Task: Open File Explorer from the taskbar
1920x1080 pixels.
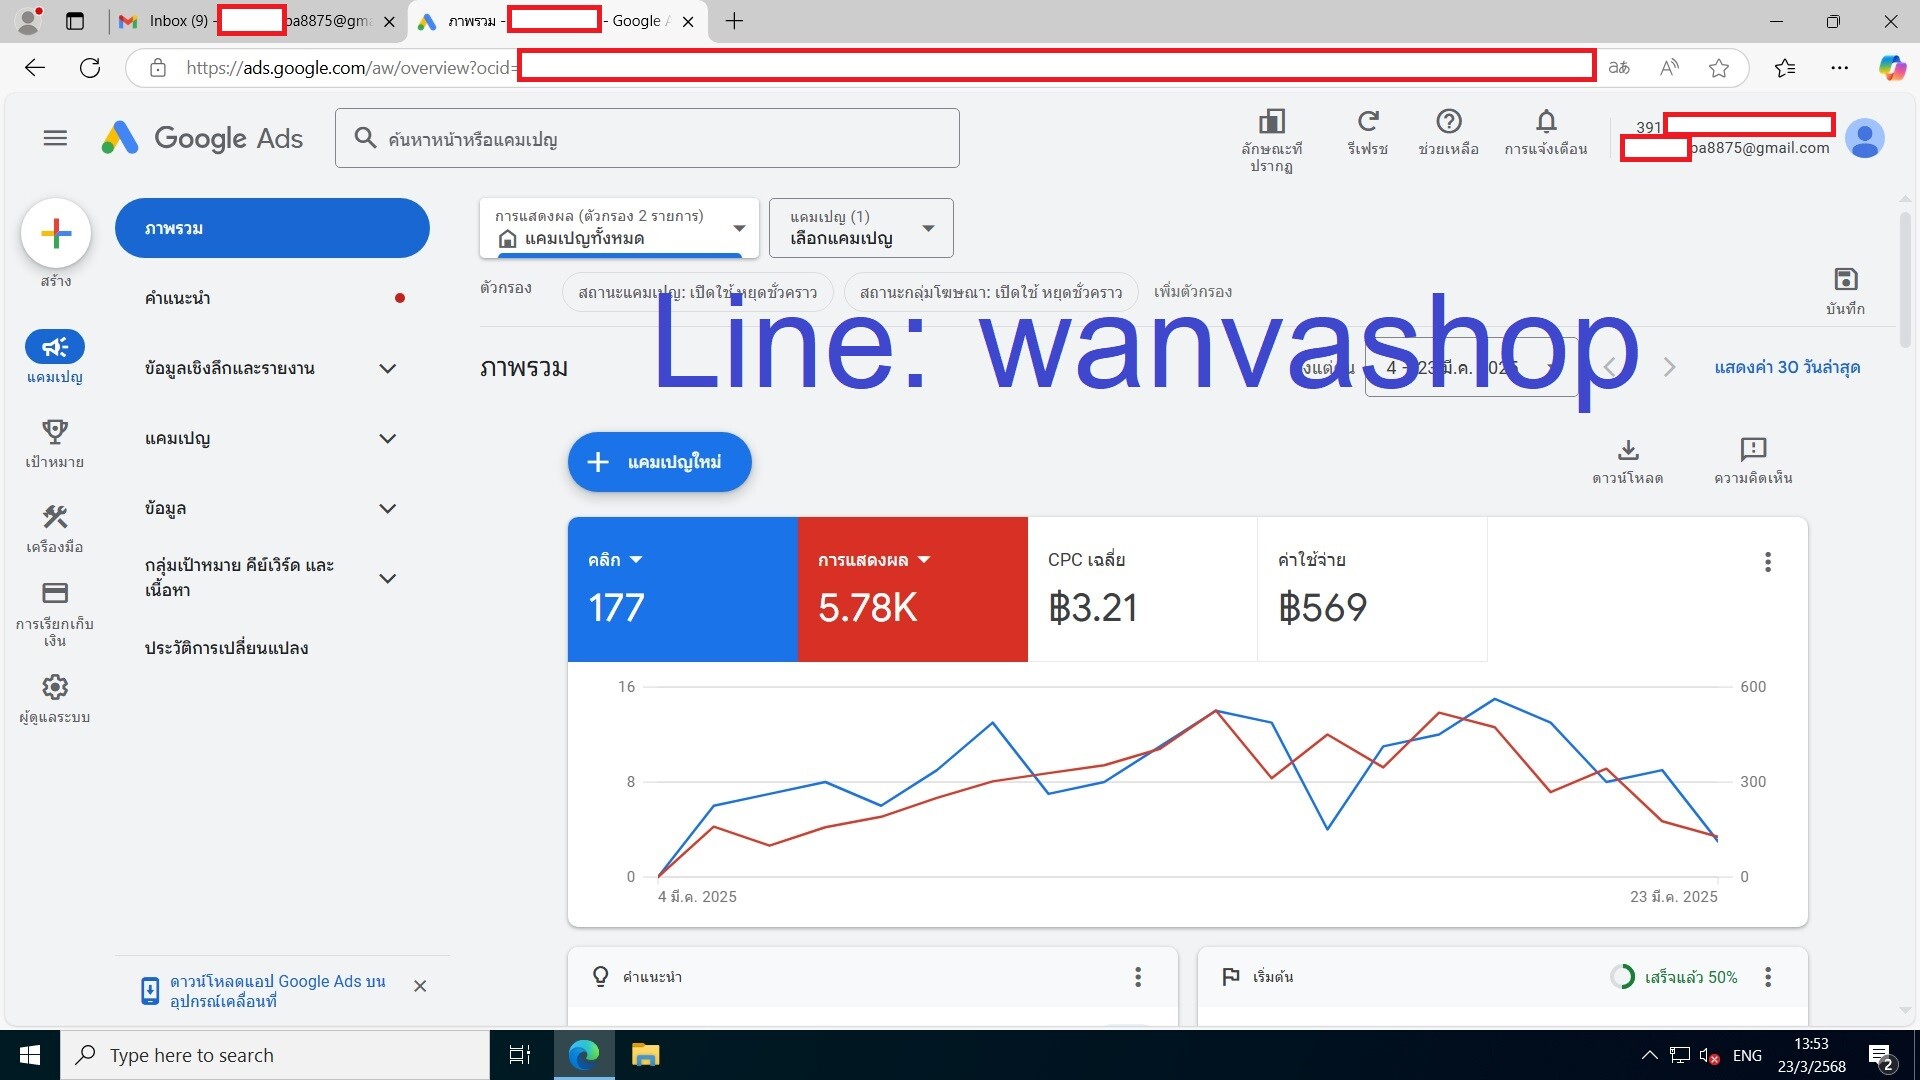Action: [x=645, y=1055]
